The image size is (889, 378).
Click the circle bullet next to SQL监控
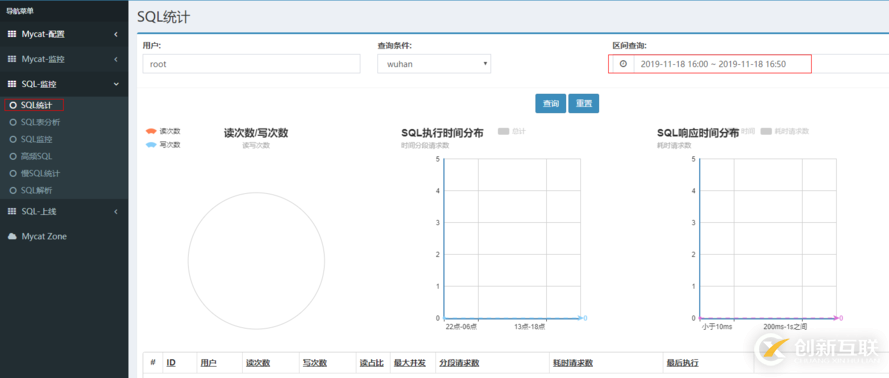tap(13, 139)
